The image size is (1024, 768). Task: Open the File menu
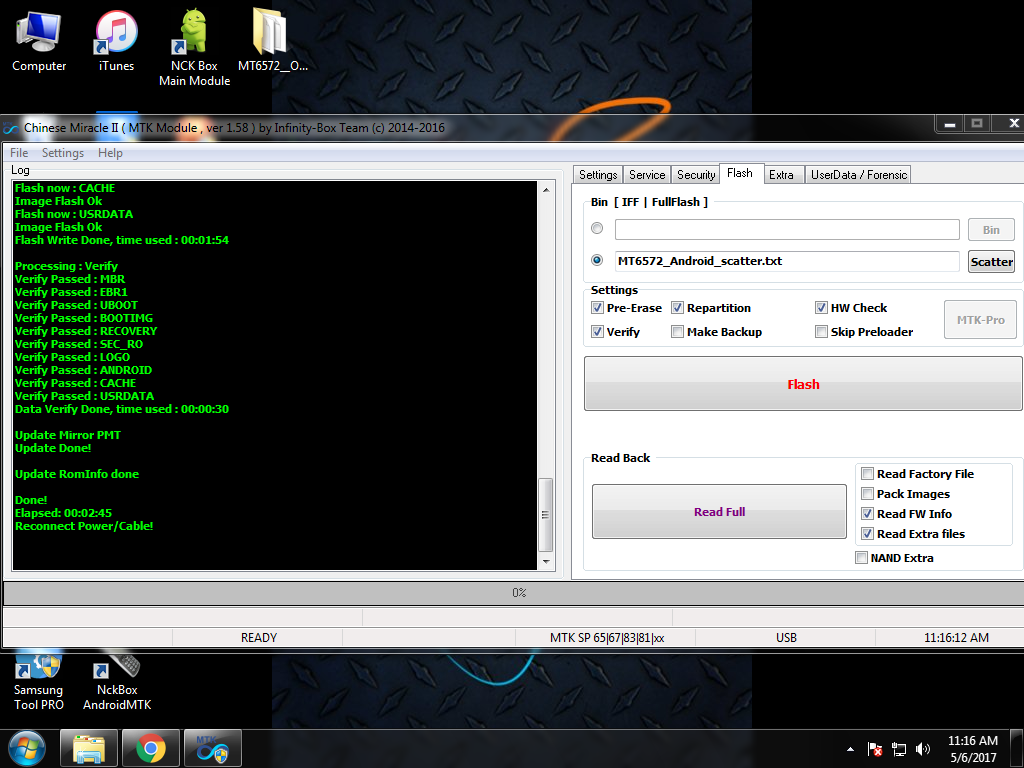tap(19, 153)
